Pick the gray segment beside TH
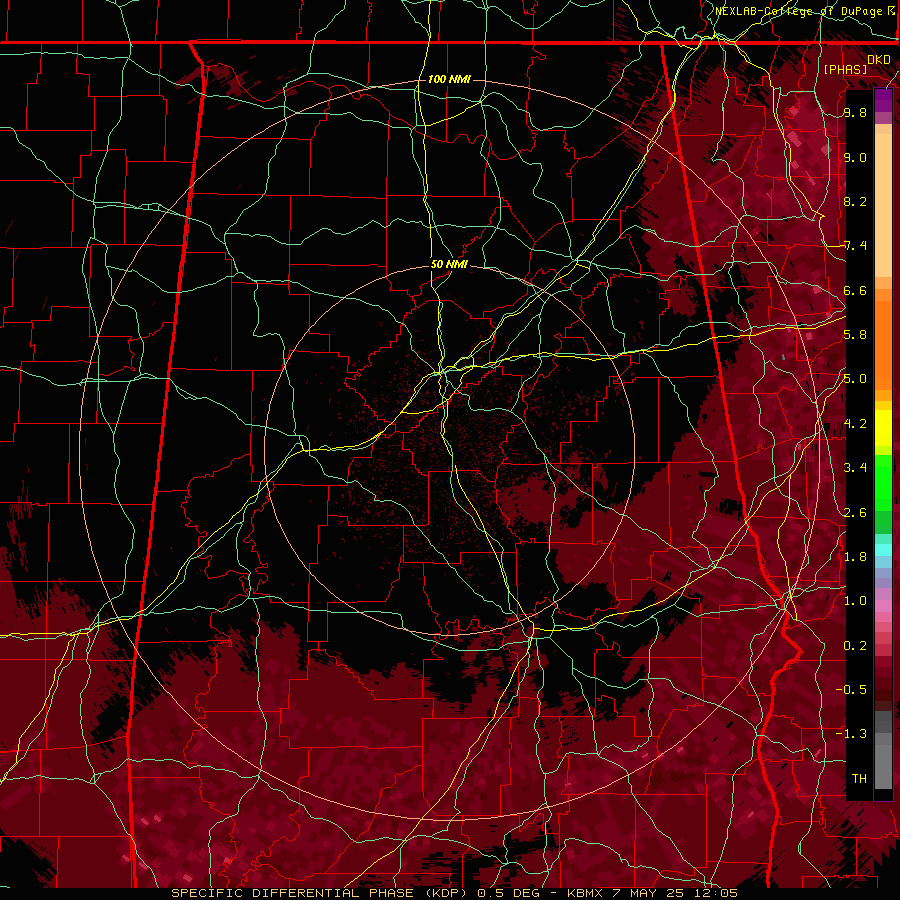Screen dimensions: 900x900 883,766
